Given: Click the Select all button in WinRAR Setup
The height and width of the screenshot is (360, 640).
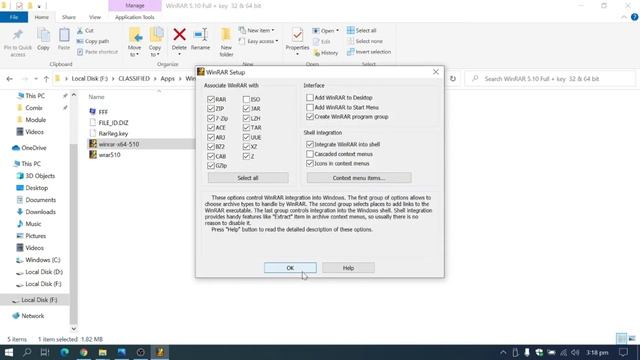Looking at the screenshot, I should point(248,178).
